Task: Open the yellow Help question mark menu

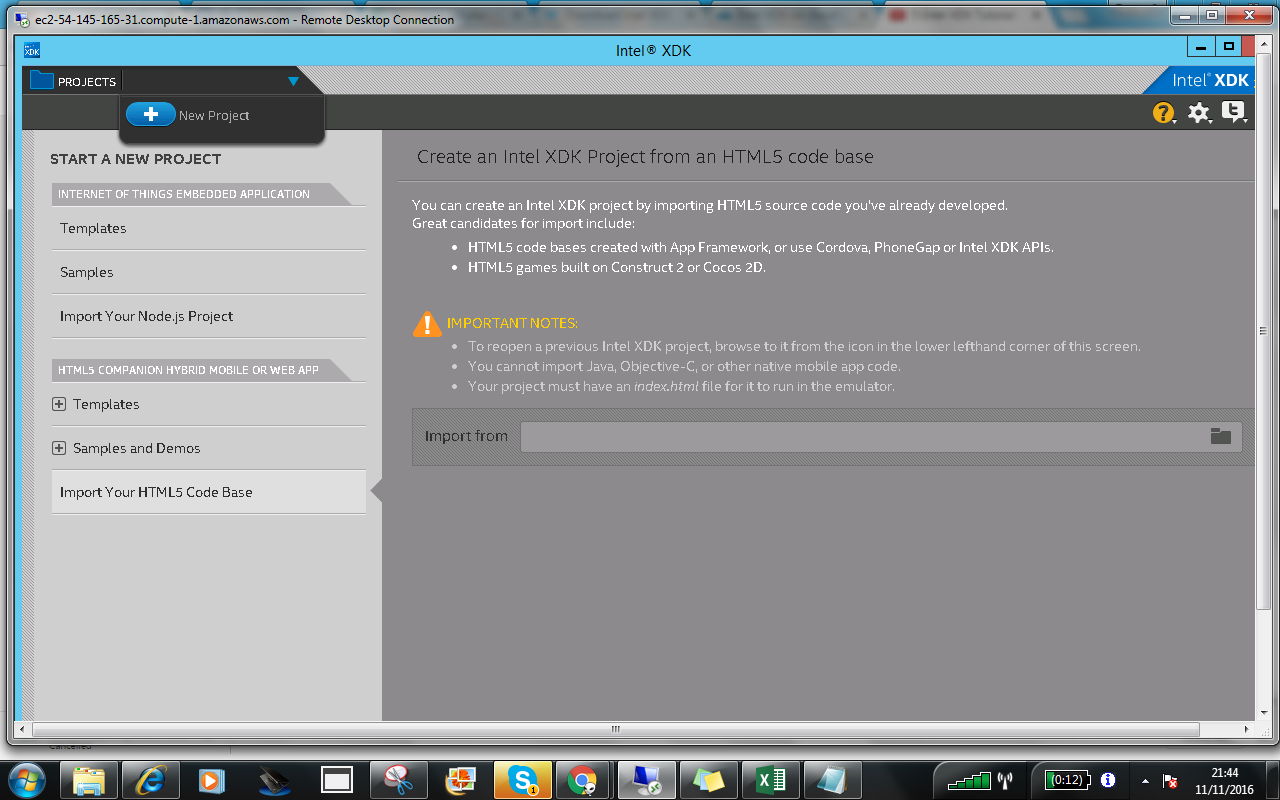Action: (x=1163, y=113)
